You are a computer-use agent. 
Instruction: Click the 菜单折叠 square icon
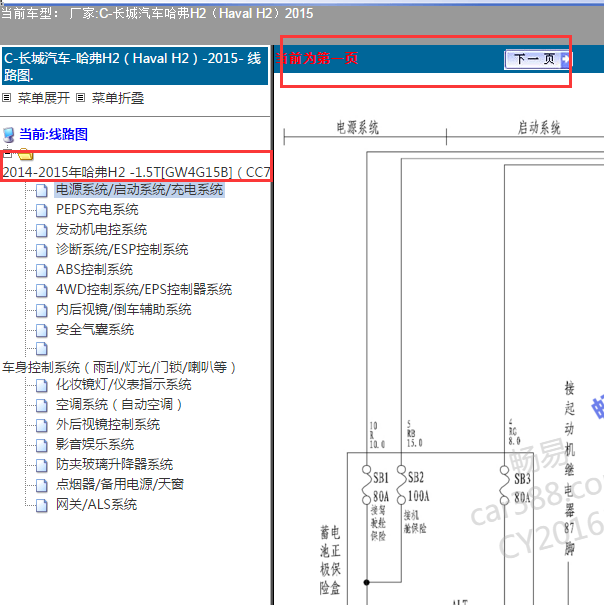point(80,98)
